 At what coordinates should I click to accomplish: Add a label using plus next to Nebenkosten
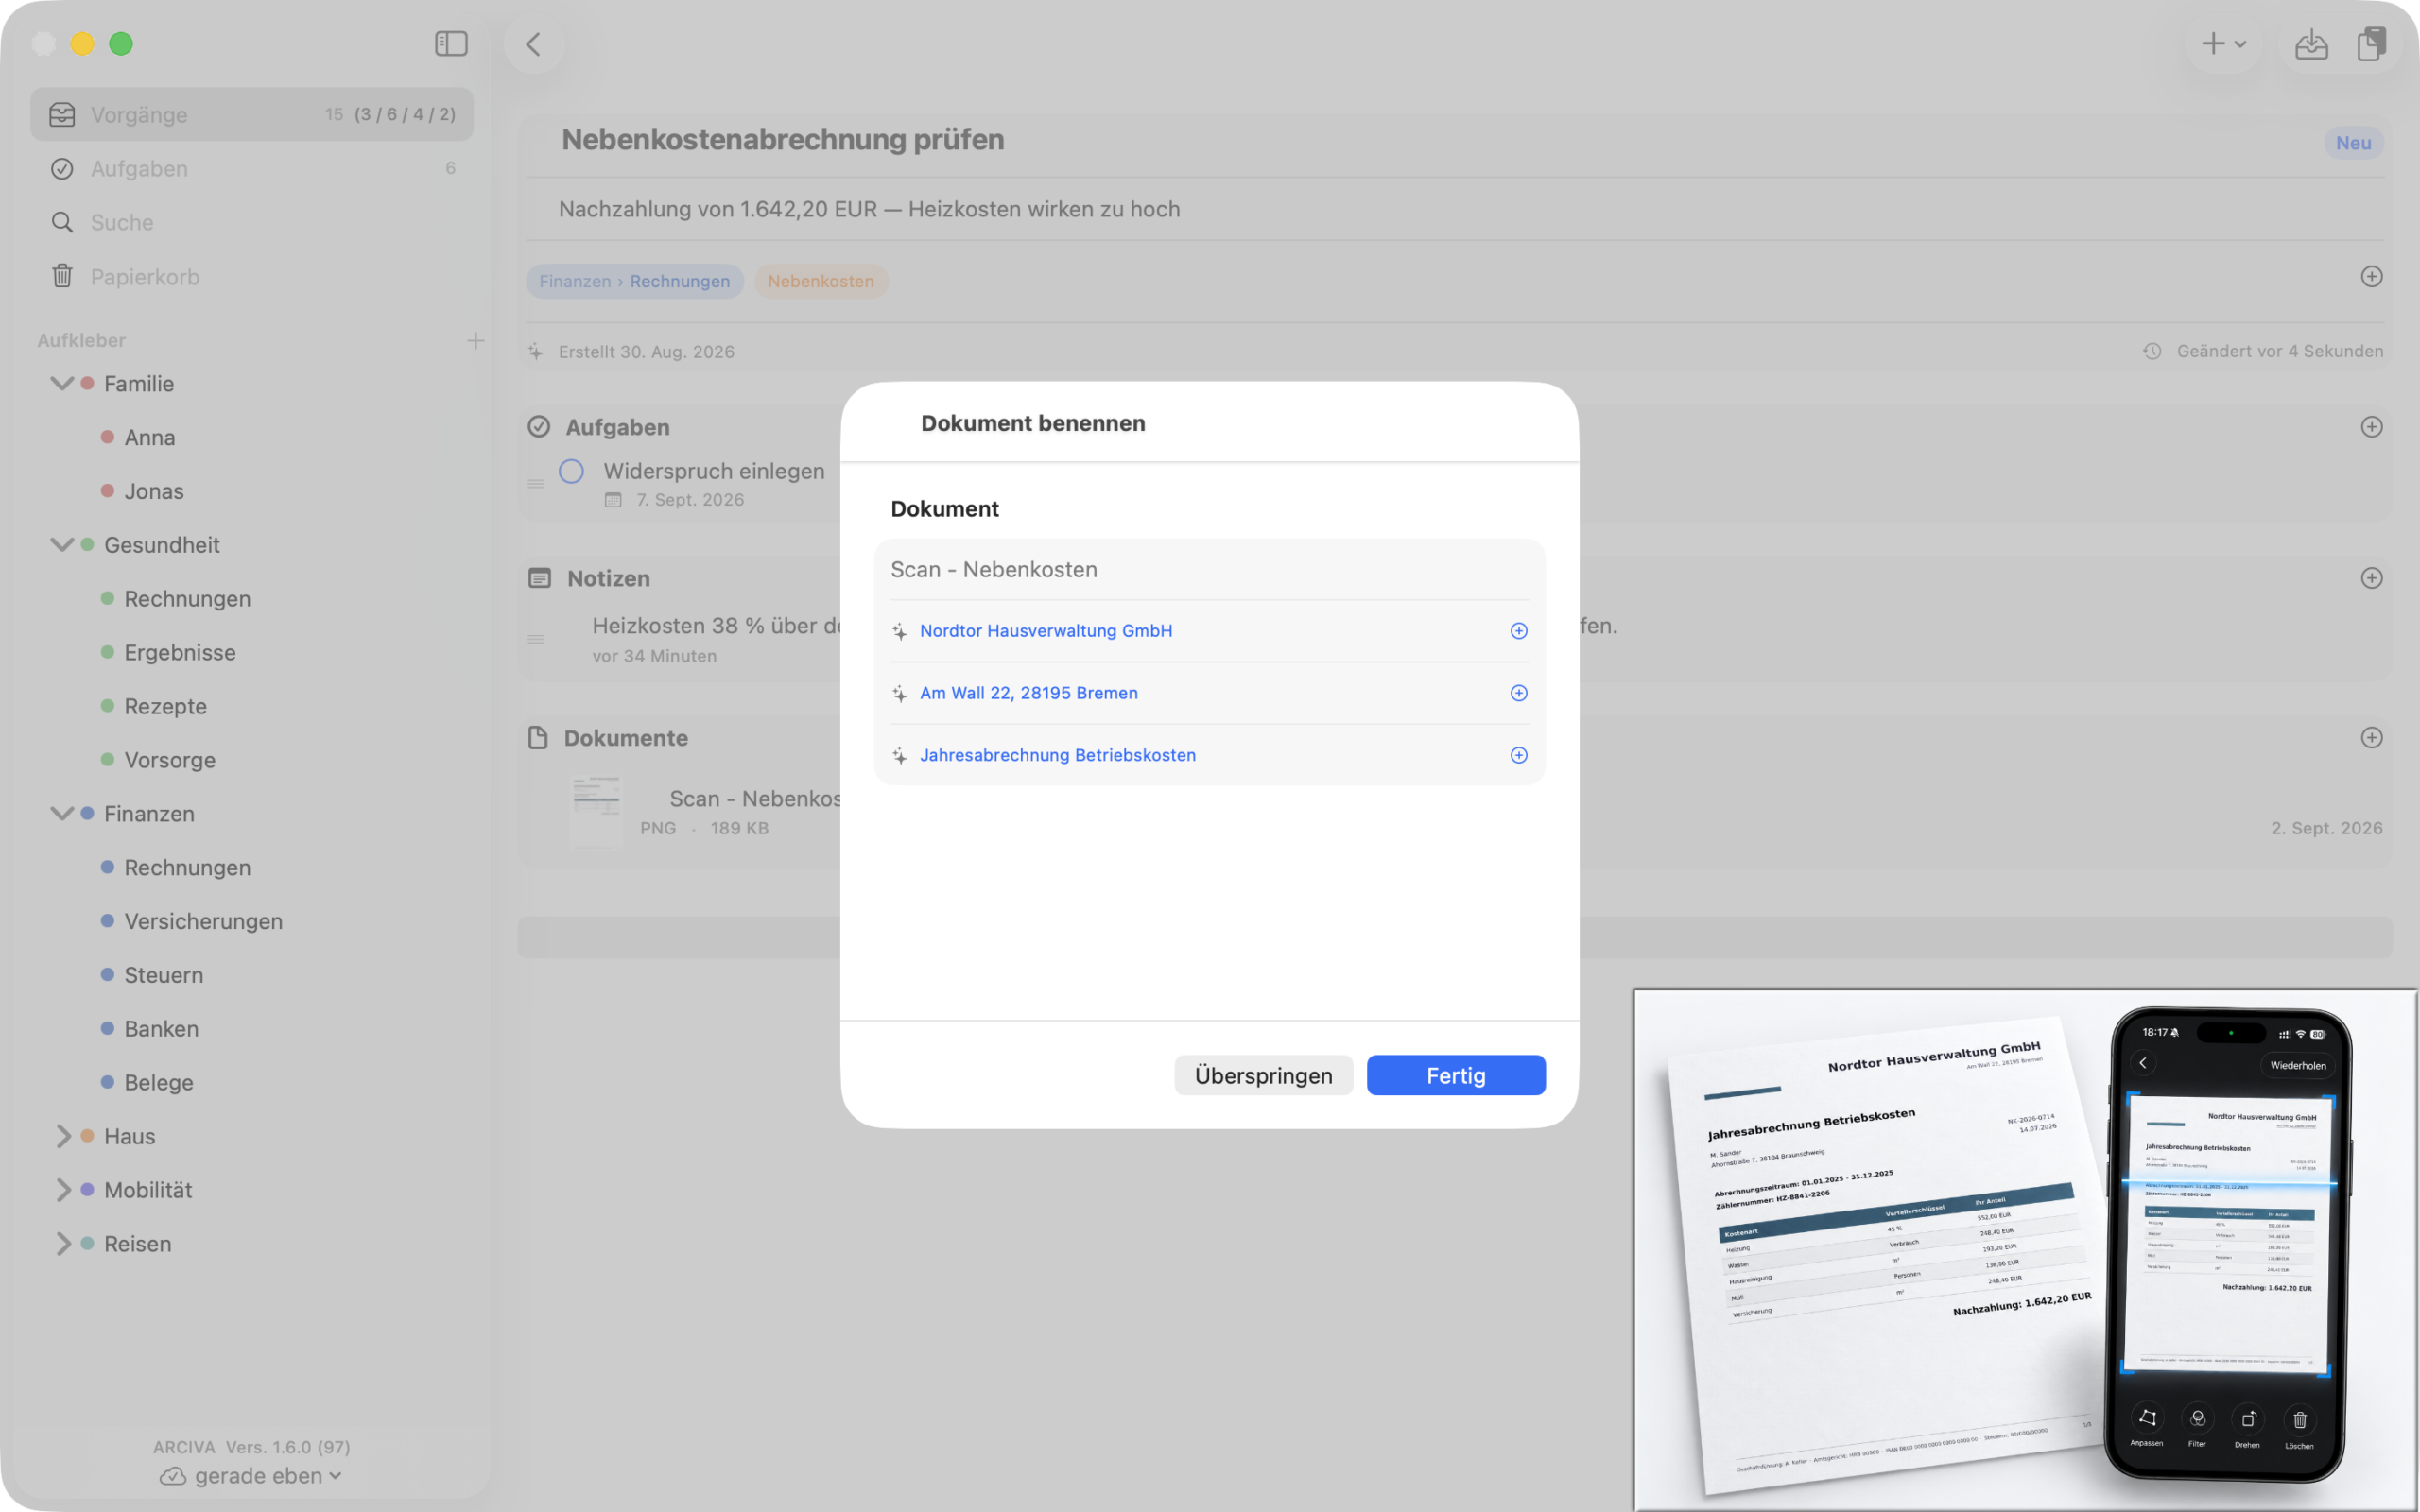coord(2371,277)
